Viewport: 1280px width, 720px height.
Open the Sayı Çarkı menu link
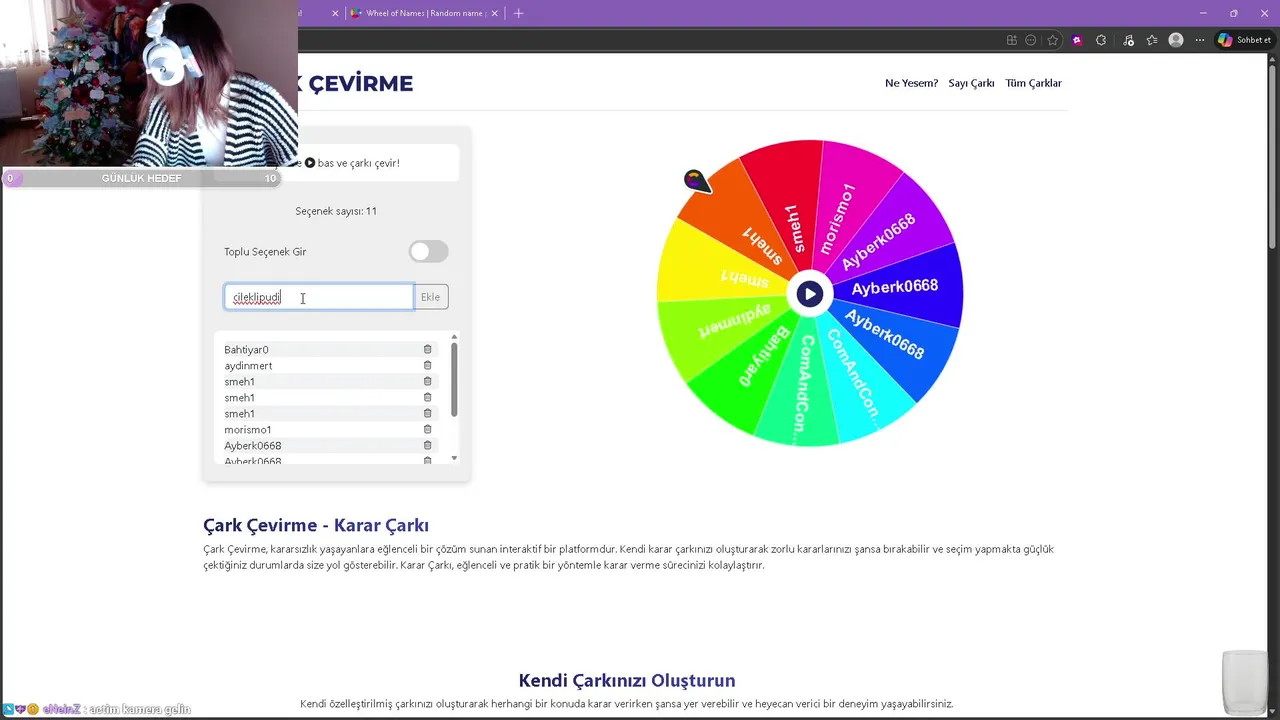tap(971, 83)
